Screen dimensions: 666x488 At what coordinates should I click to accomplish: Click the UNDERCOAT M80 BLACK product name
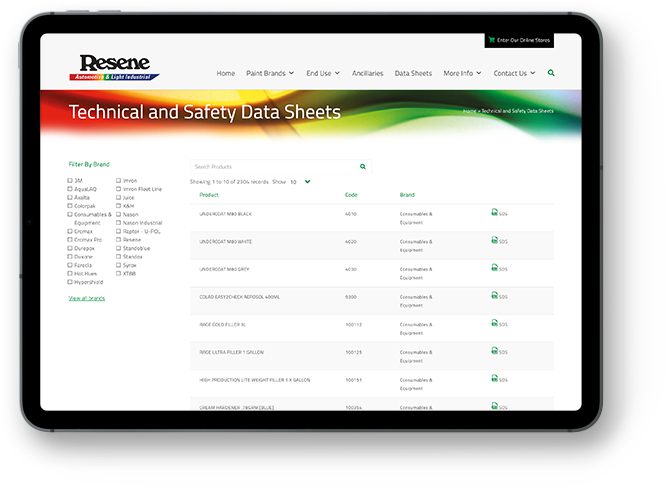click(x=226, y=214)
